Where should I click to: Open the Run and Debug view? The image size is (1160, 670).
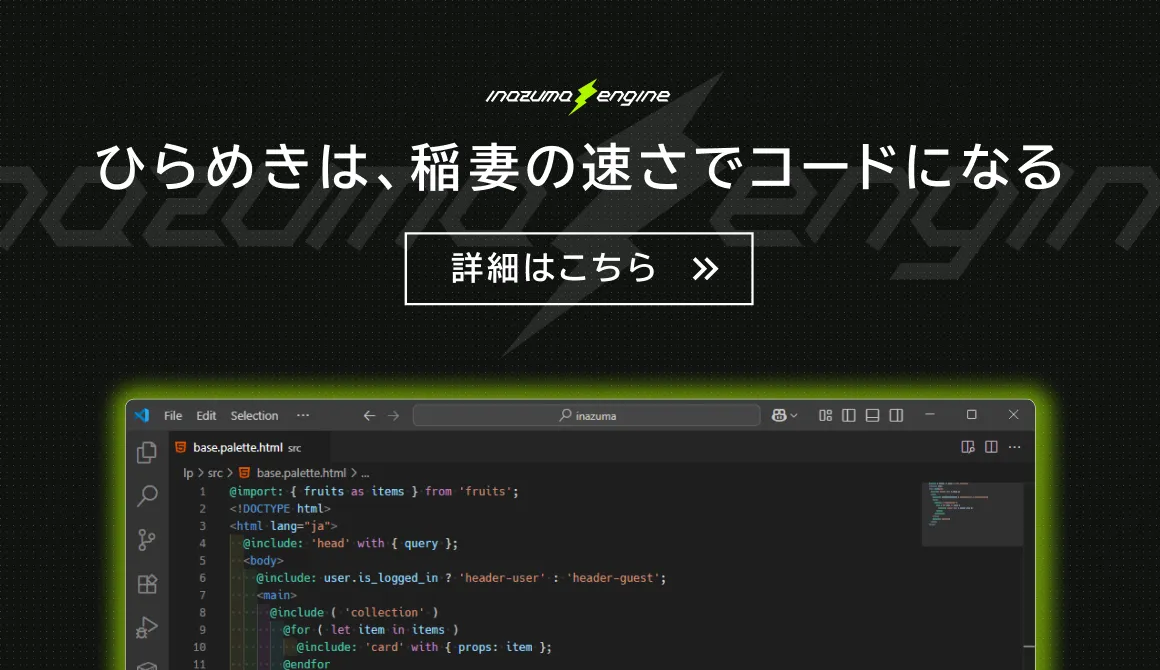pos(147,628)
